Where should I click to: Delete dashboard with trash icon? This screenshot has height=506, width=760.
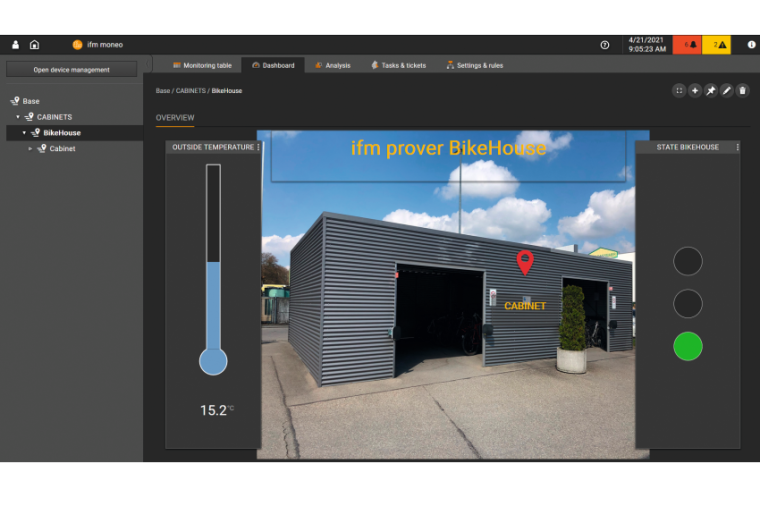tap(742, 90)
